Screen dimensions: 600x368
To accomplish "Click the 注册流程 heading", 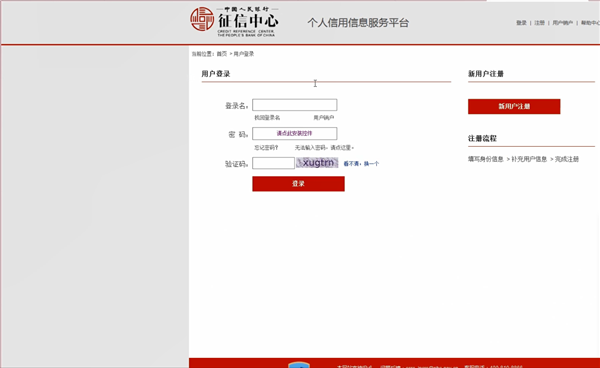I will [482, 138].
